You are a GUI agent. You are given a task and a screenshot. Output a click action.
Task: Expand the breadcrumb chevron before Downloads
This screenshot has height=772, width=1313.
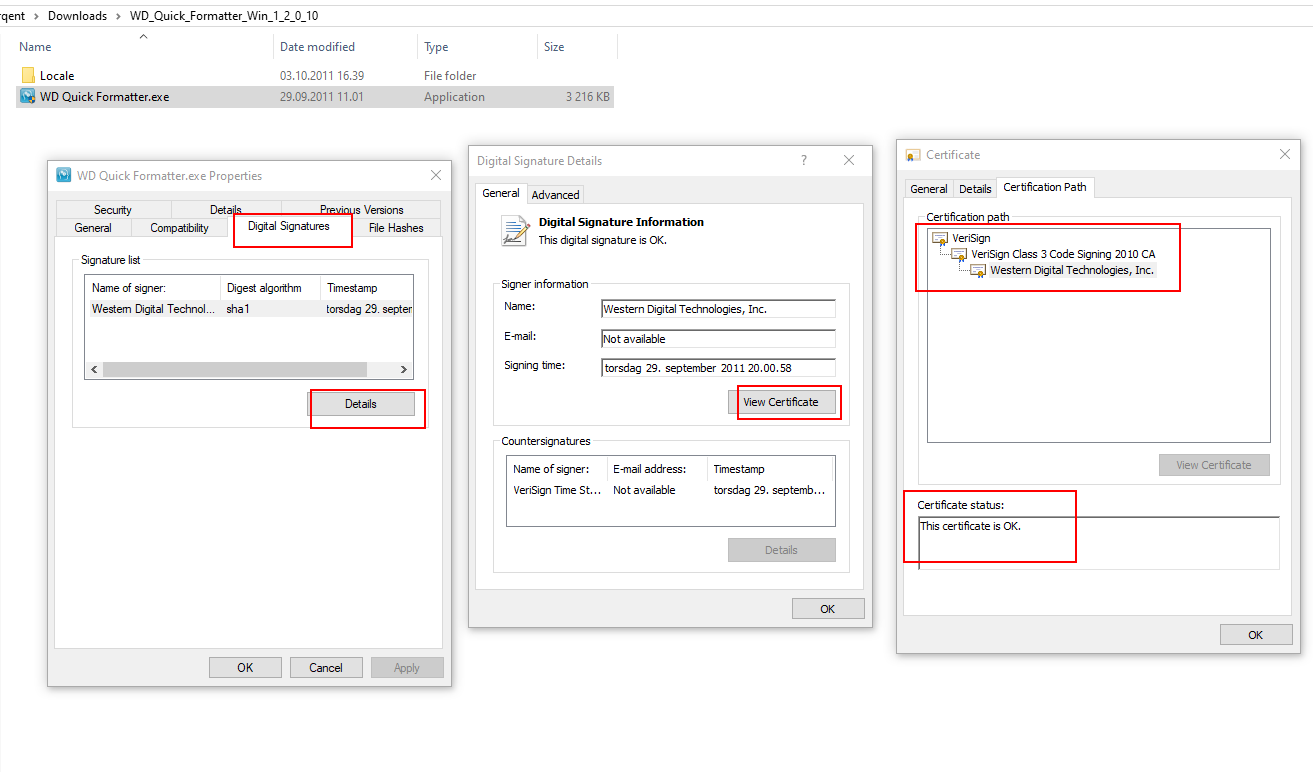(x=36, y=16)
